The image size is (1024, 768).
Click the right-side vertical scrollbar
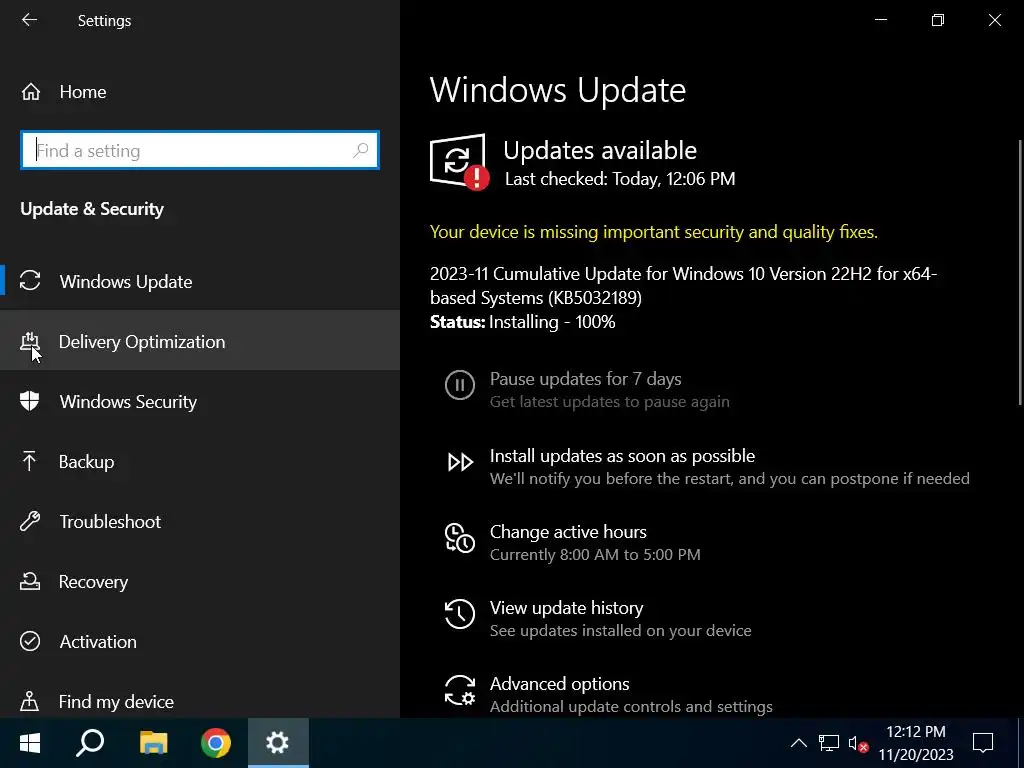pos(1020,271)
